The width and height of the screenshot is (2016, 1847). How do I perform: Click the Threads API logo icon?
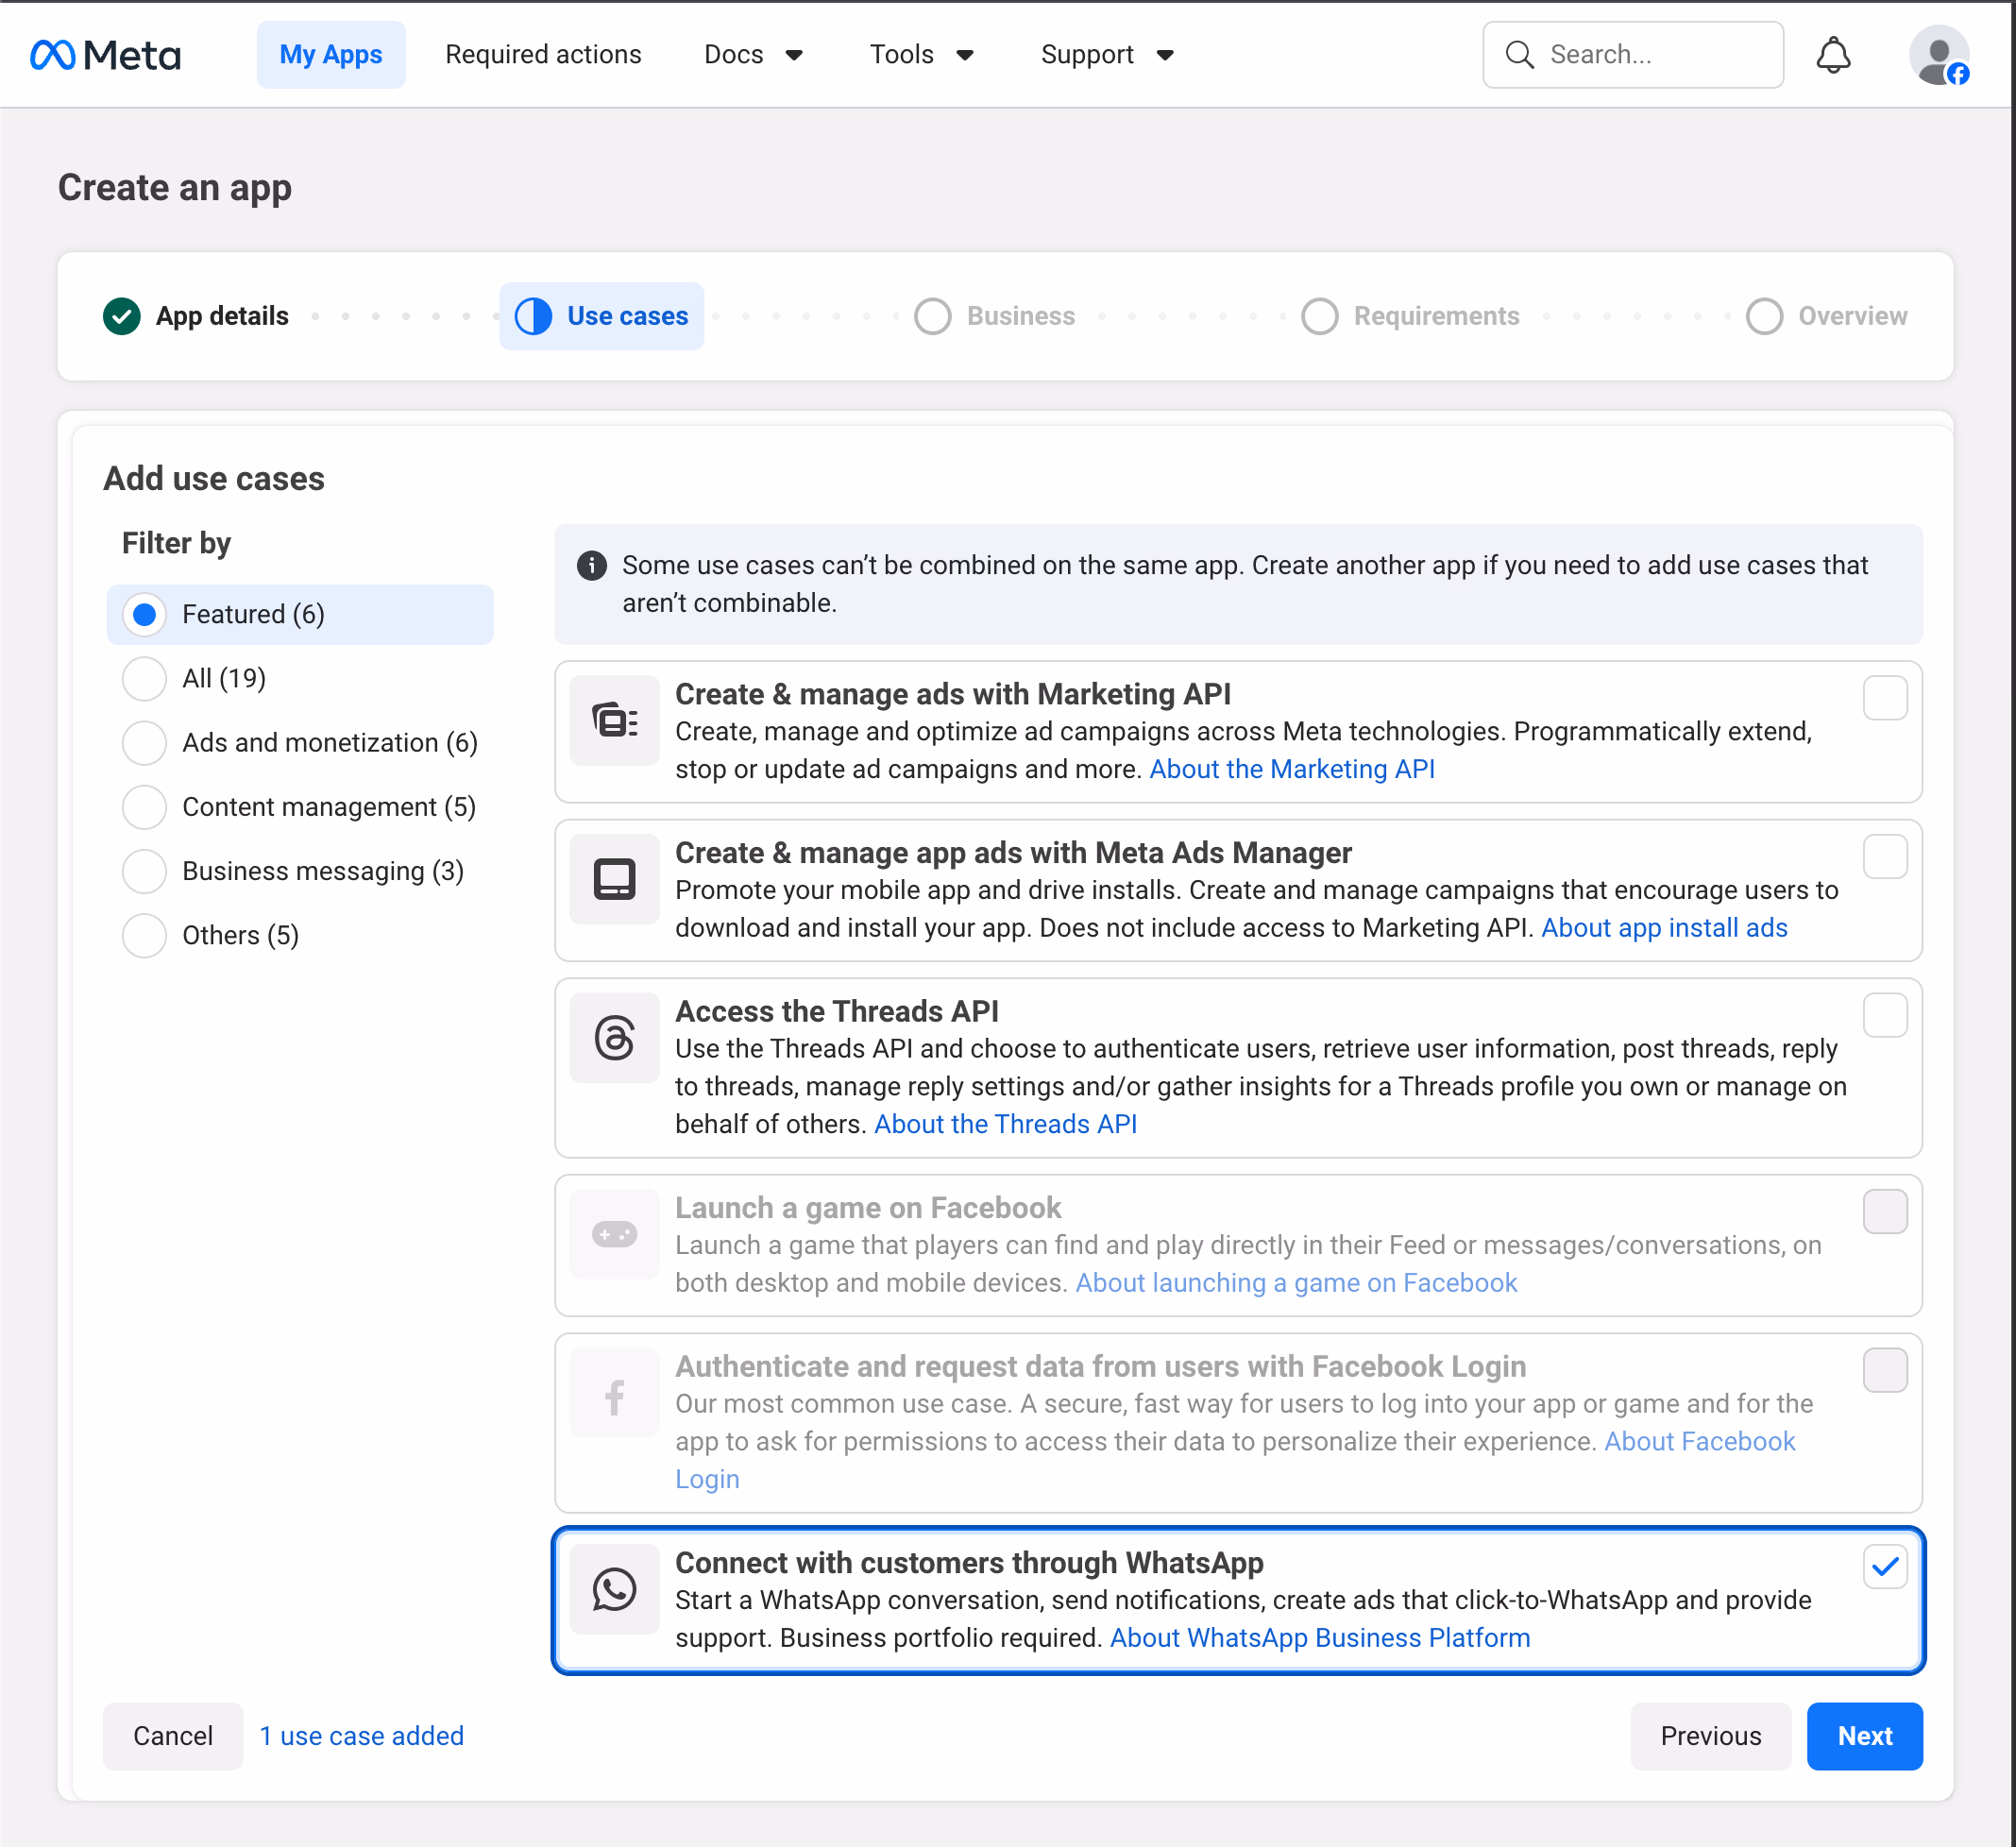[614, 1037]
